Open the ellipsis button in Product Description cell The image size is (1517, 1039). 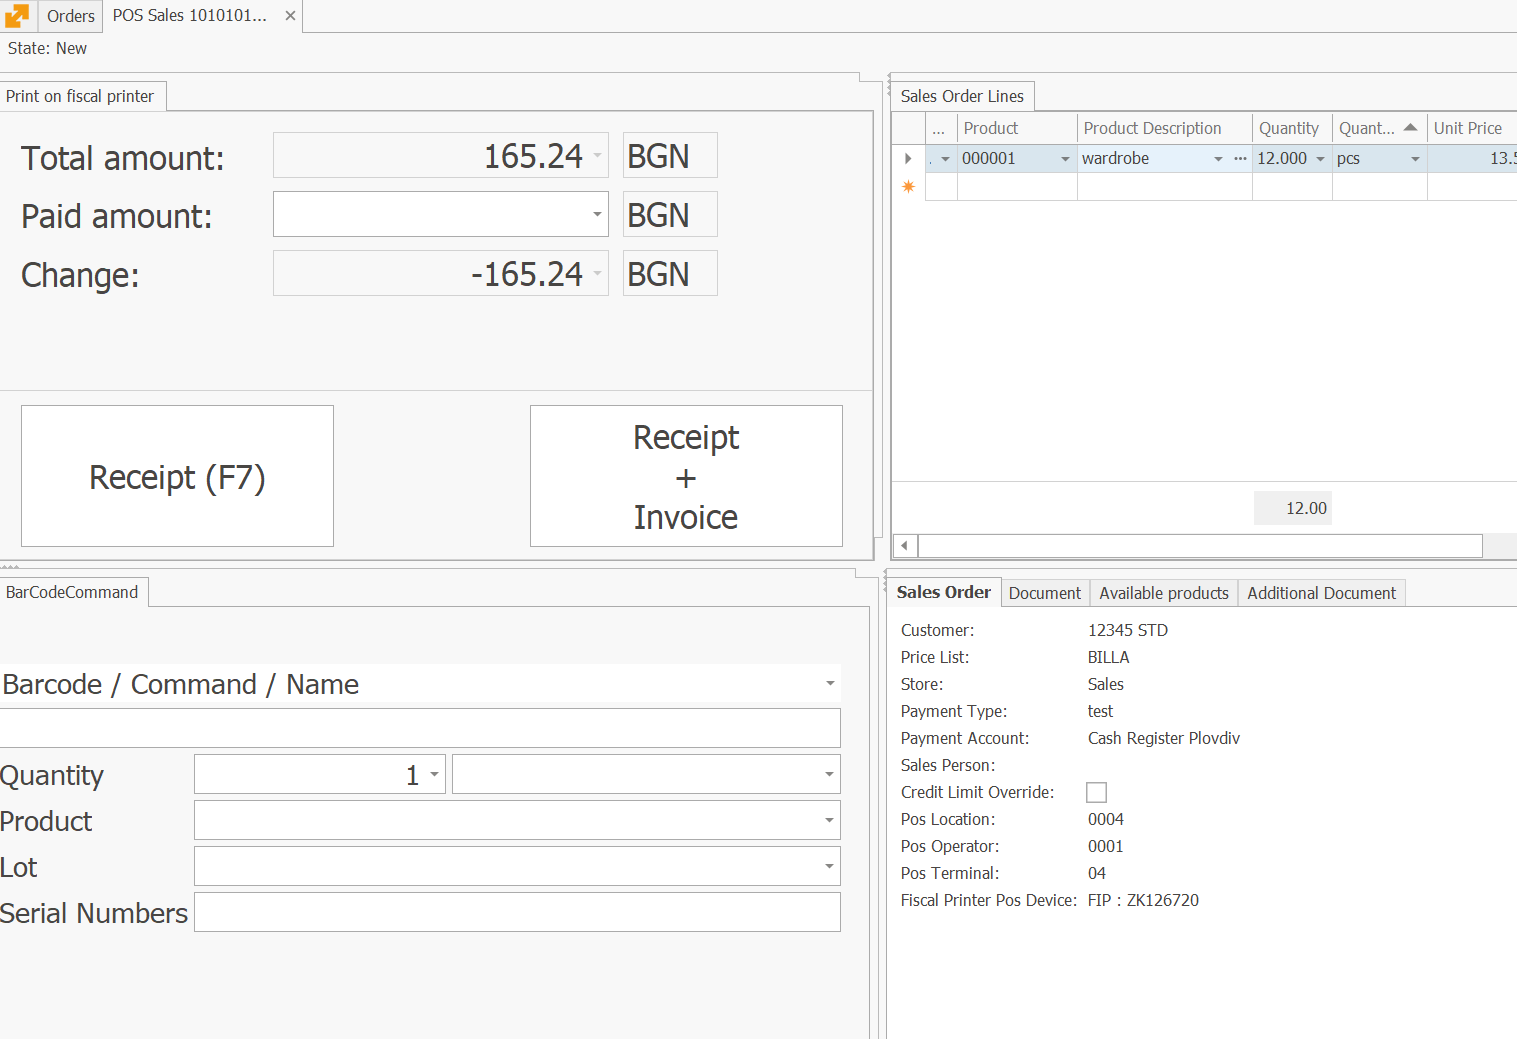1240,158
